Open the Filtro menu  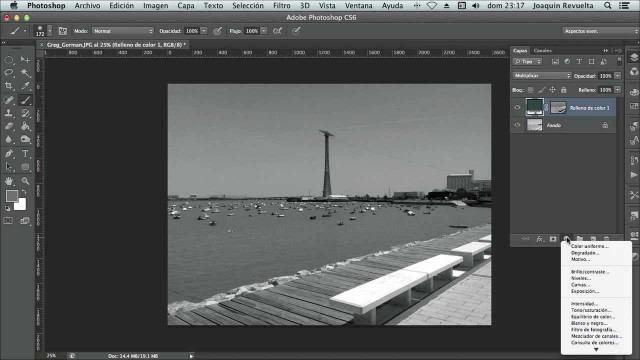click(282, 6)
